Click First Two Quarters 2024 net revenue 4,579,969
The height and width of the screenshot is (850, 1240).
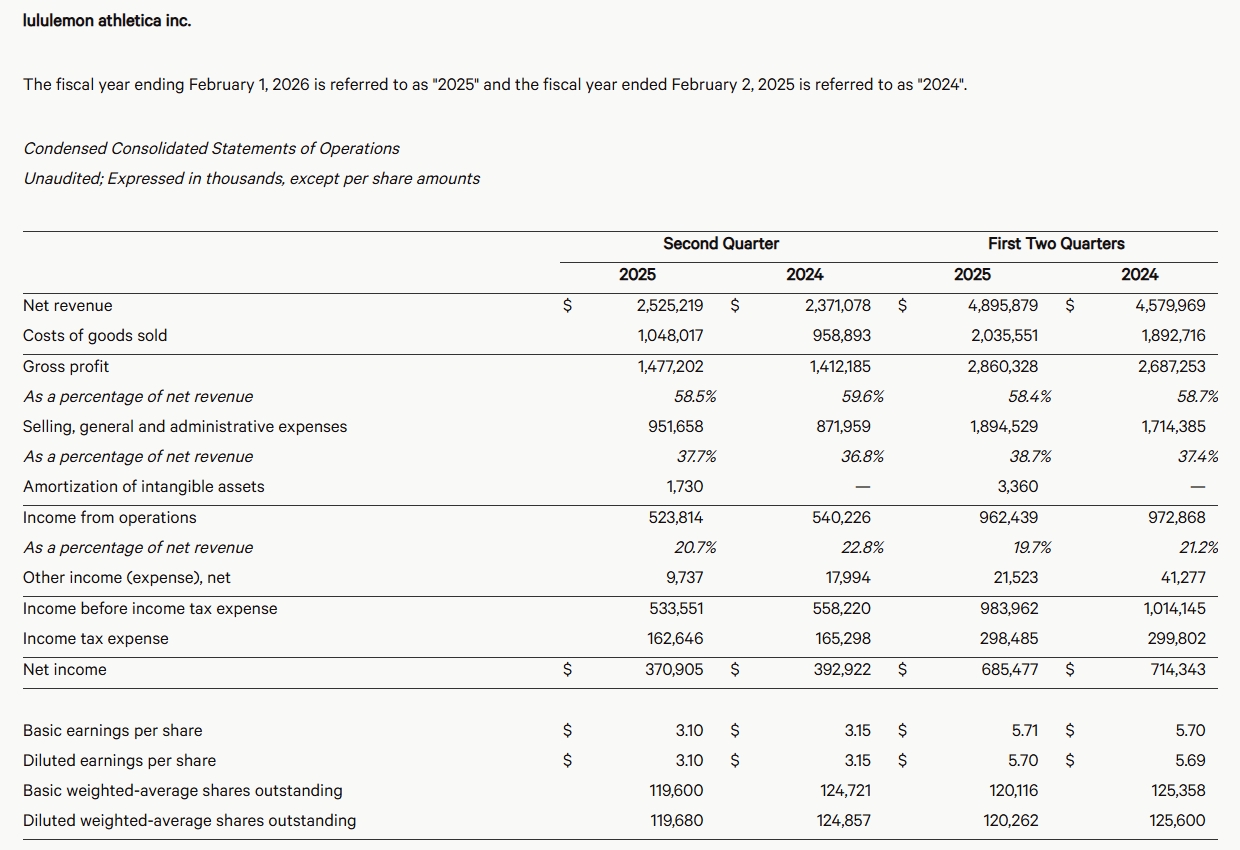tap(1172, 306)
